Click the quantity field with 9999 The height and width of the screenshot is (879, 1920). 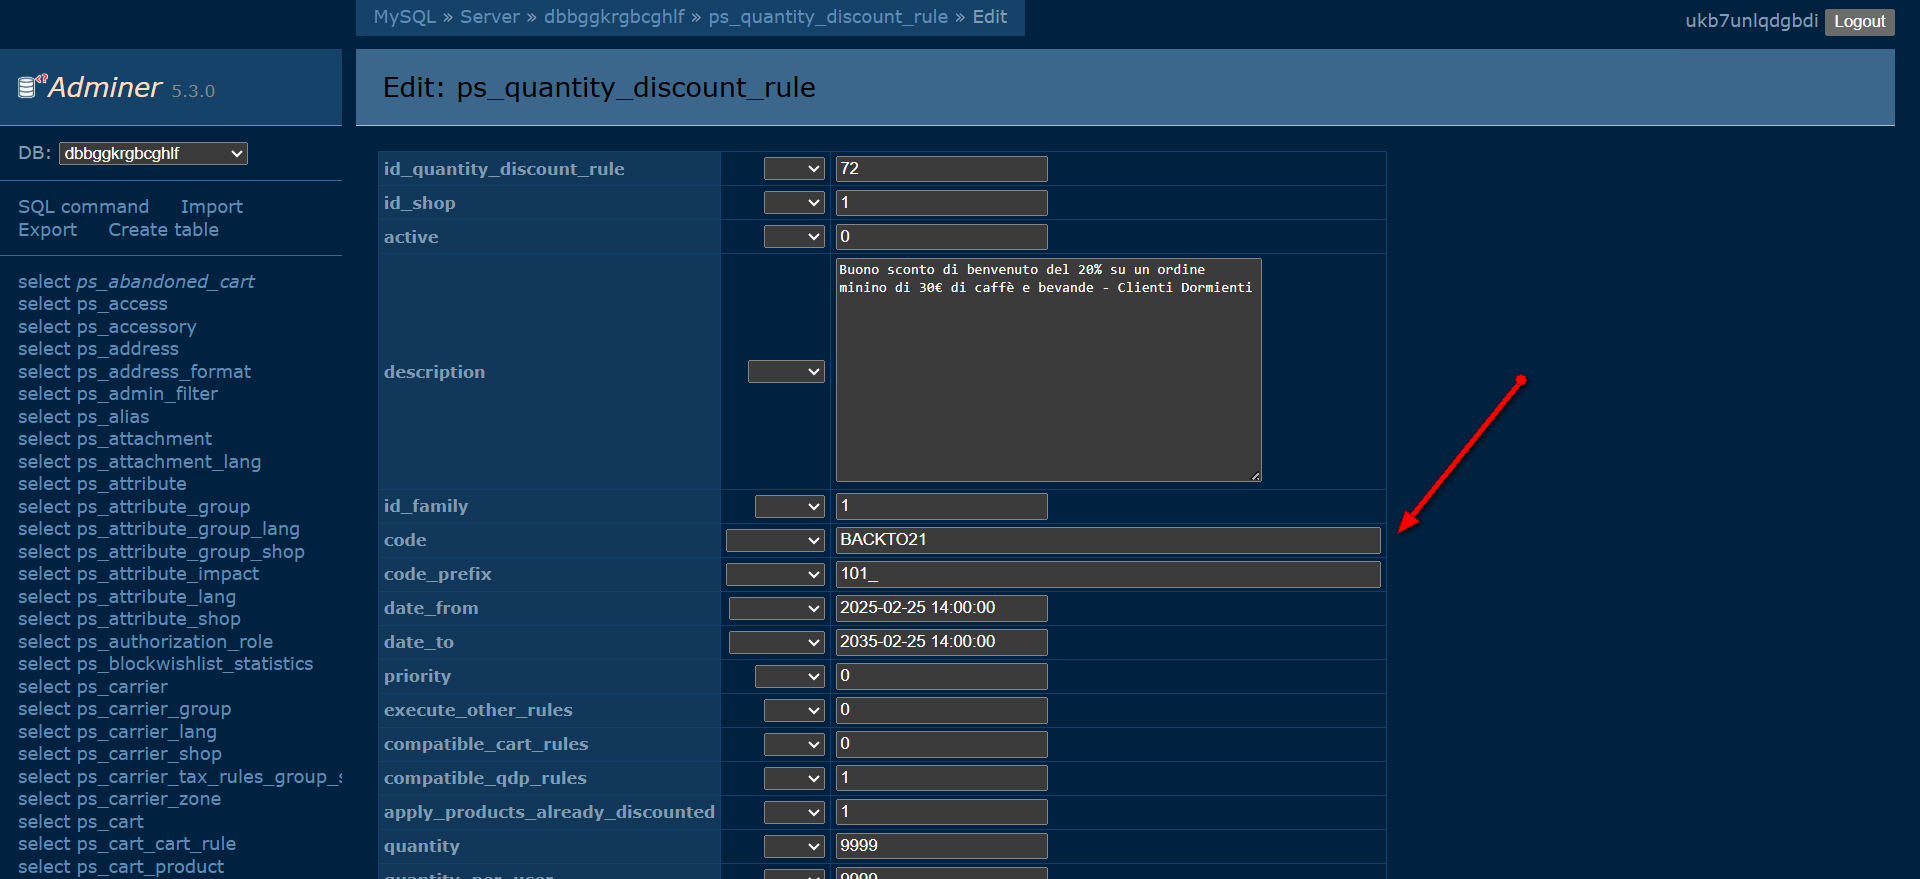tap(941, 846)
